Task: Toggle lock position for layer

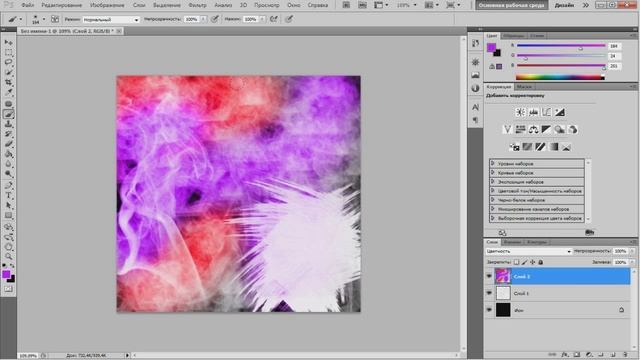Action: coord(532,262)
